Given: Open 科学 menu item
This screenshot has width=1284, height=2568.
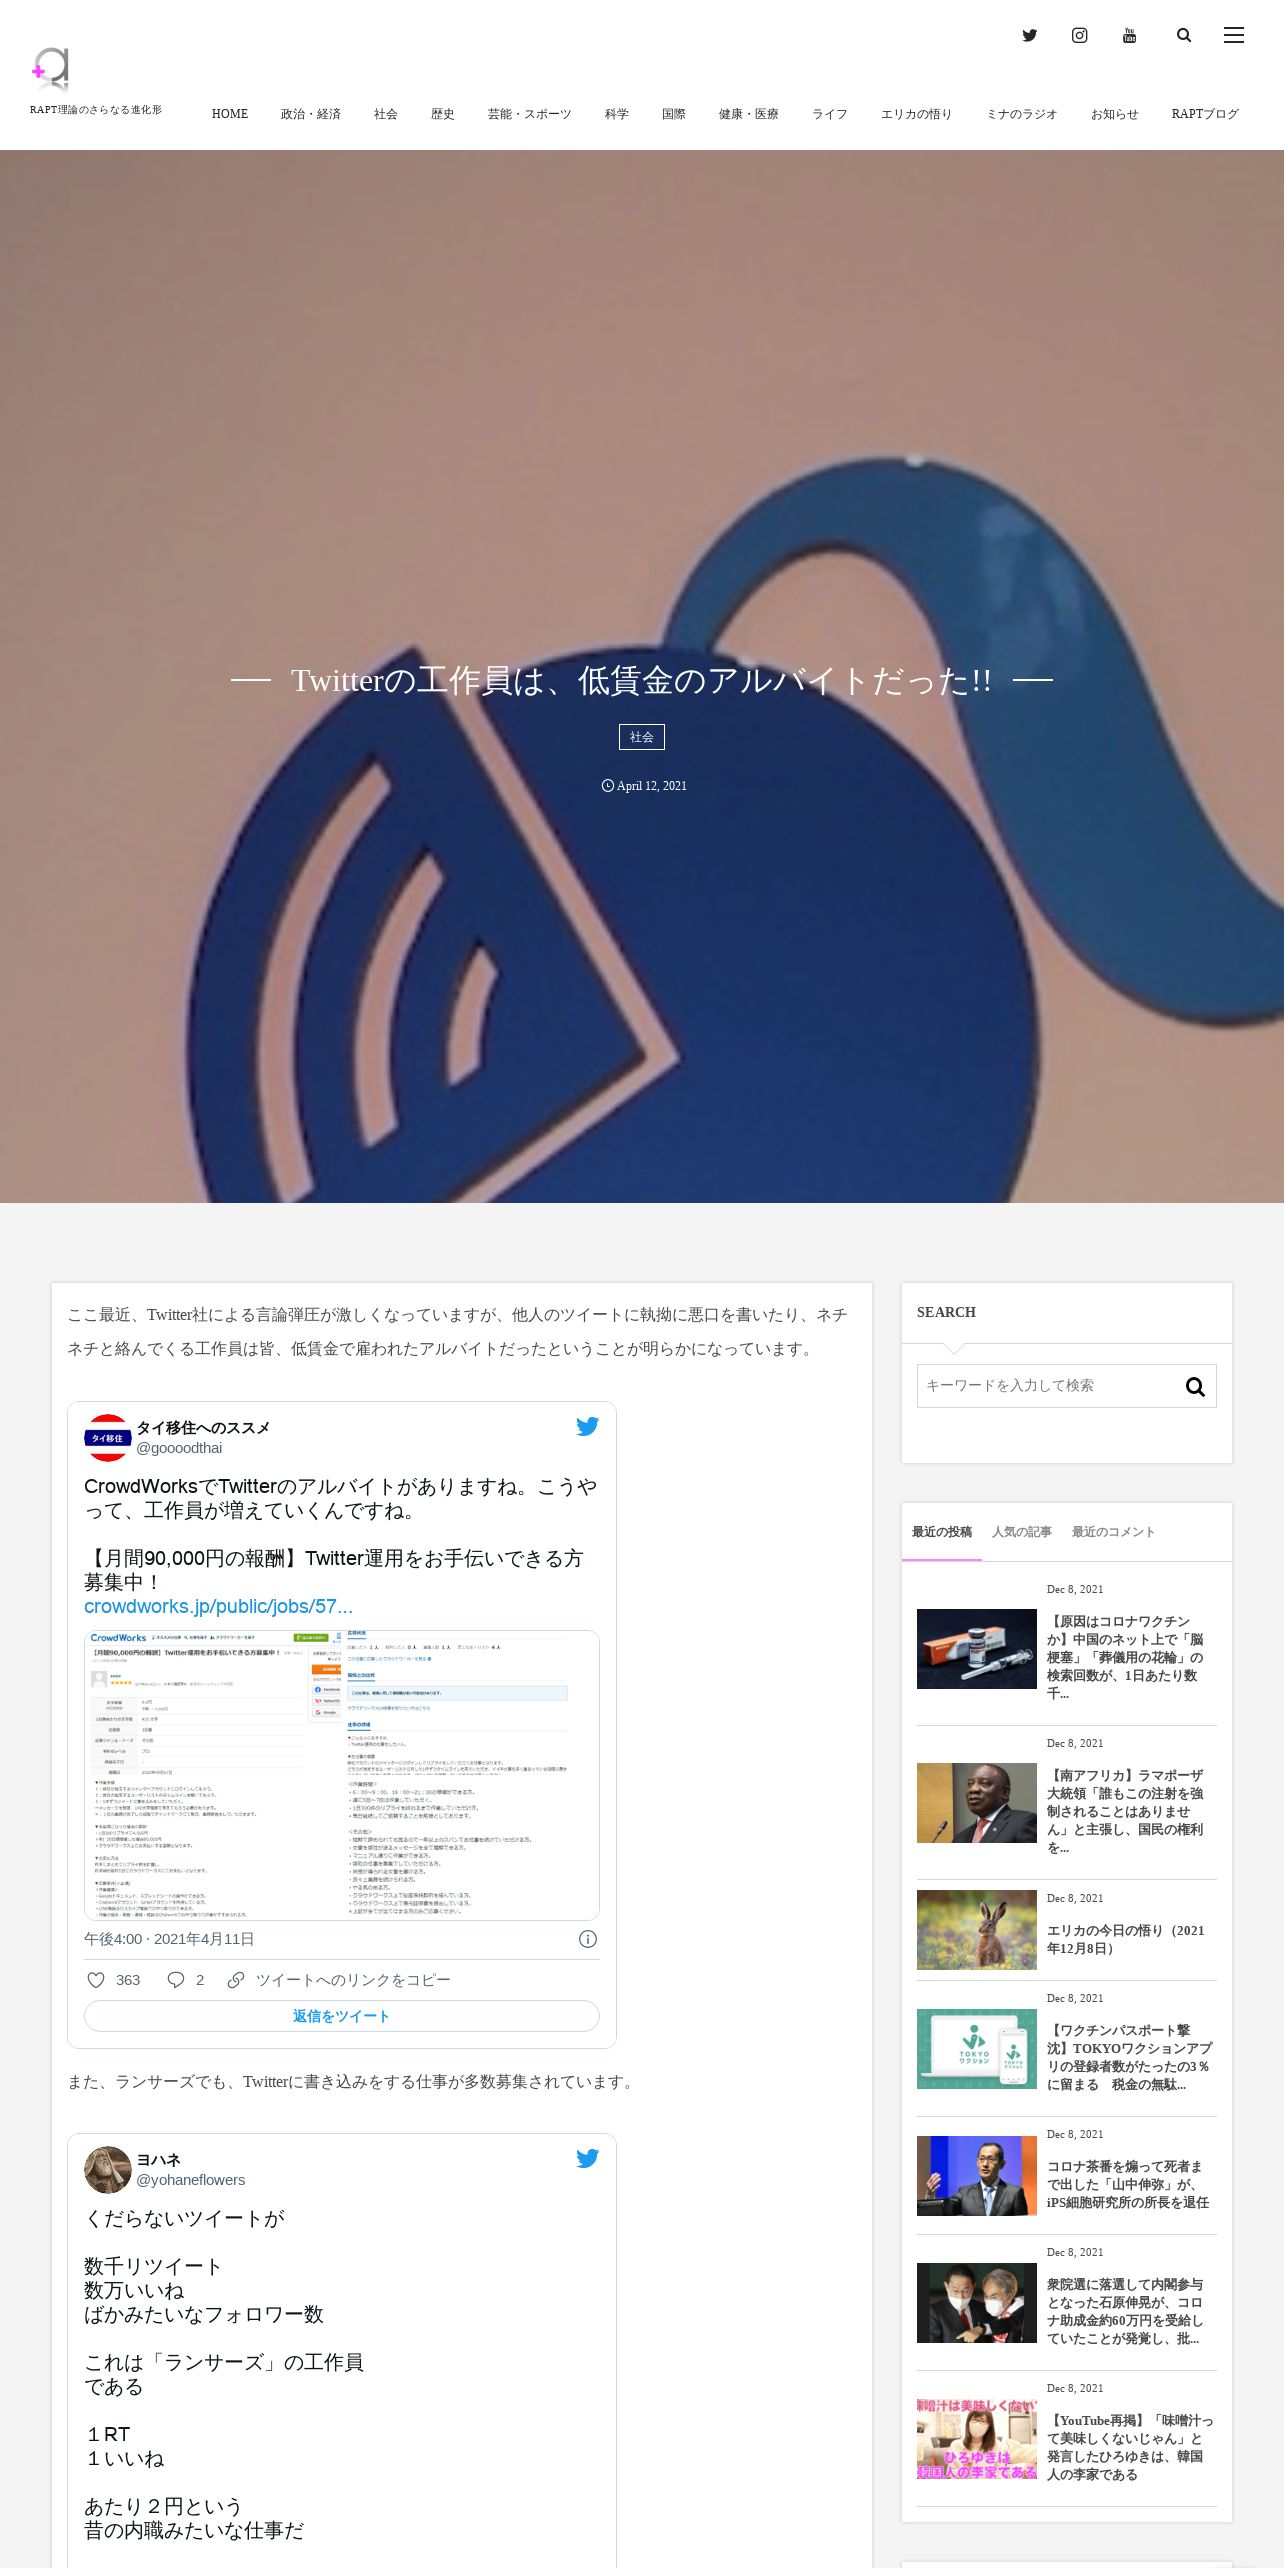Looking at the screenshot, I should pyautogui.click(x=617, y=114).
